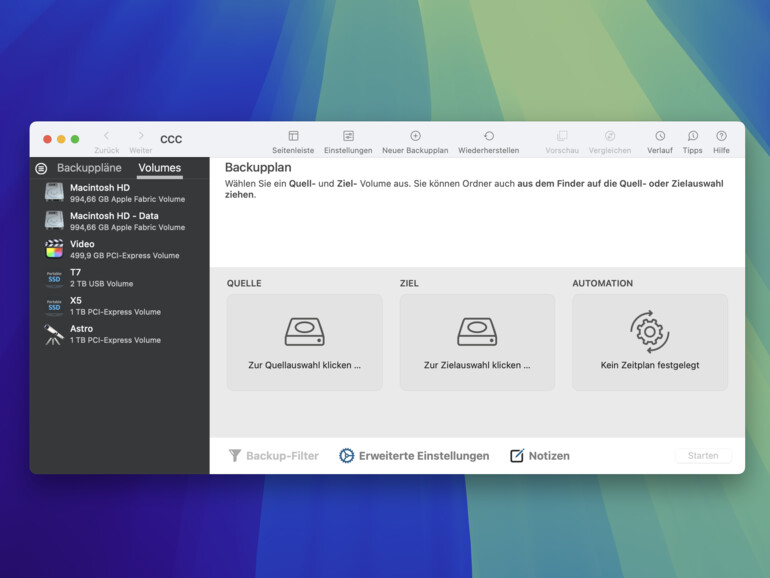Select the Volumes tab
This screenshot has height=578, width=770.
pyautogui.click(x=159, y=168)
